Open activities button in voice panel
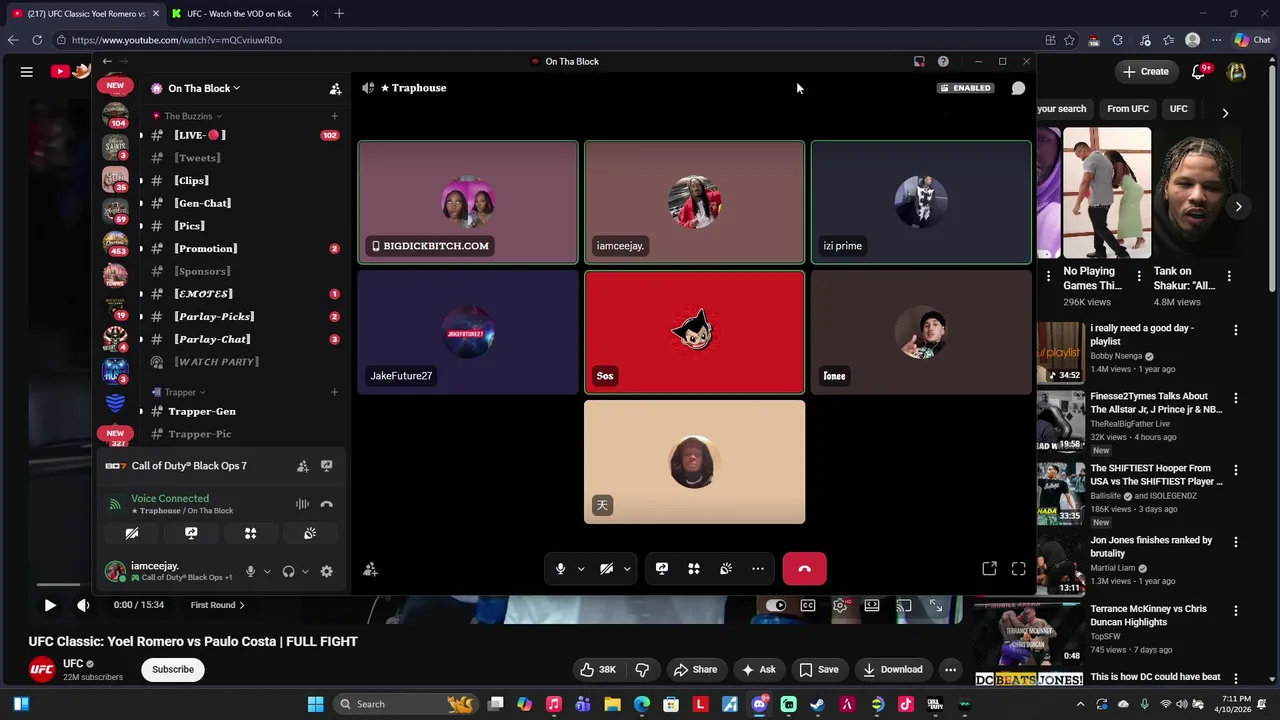The width and height of the screenshot is (1280, 720). point(250,533)
